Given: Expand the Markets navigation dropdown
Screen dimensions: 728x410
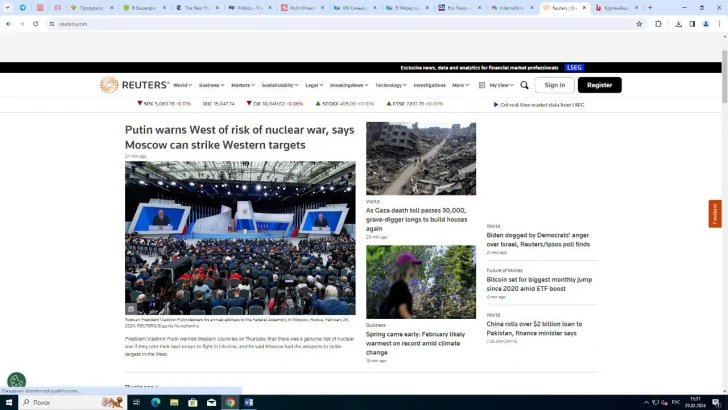Looking at the screenshot, I should (243, 85).
